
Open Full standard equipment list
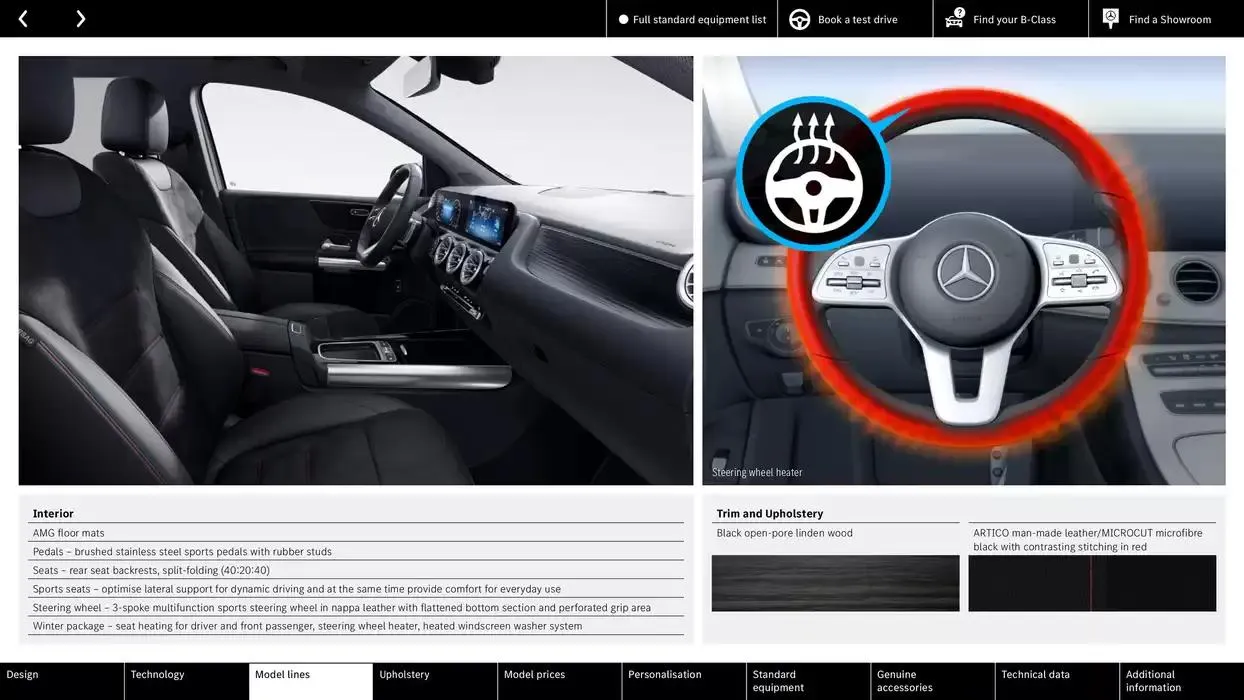pos(699,19)
